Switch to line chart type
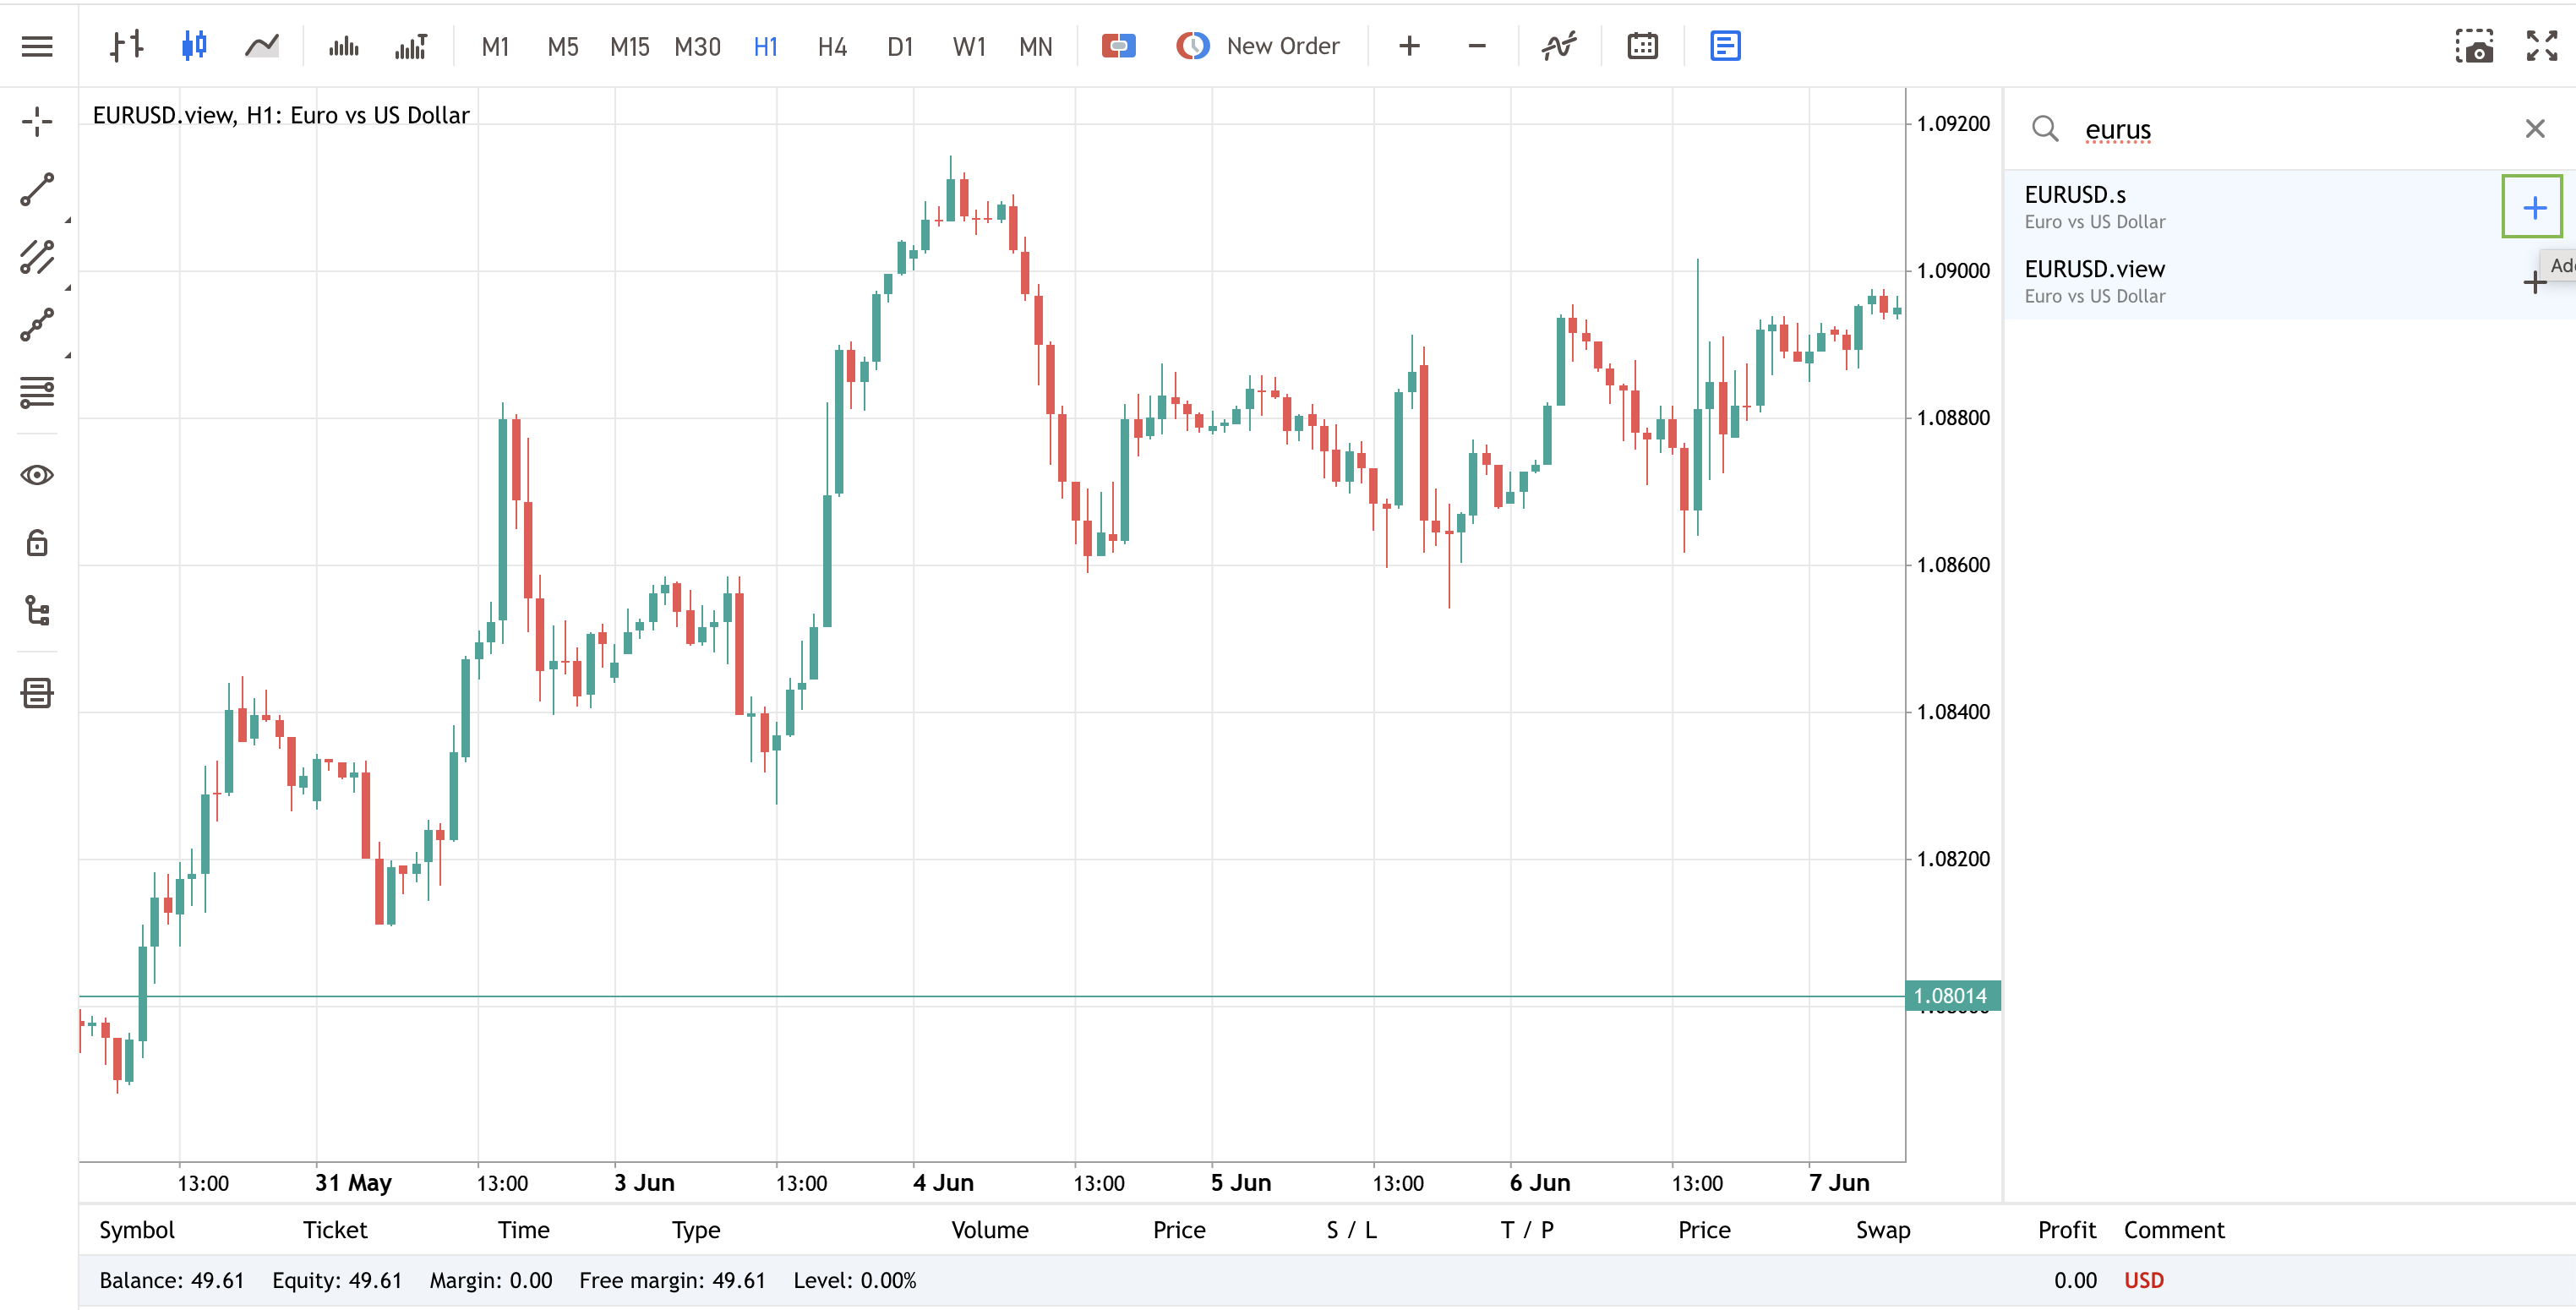This screenshot has width=2576, height=1310. point(262,46)
